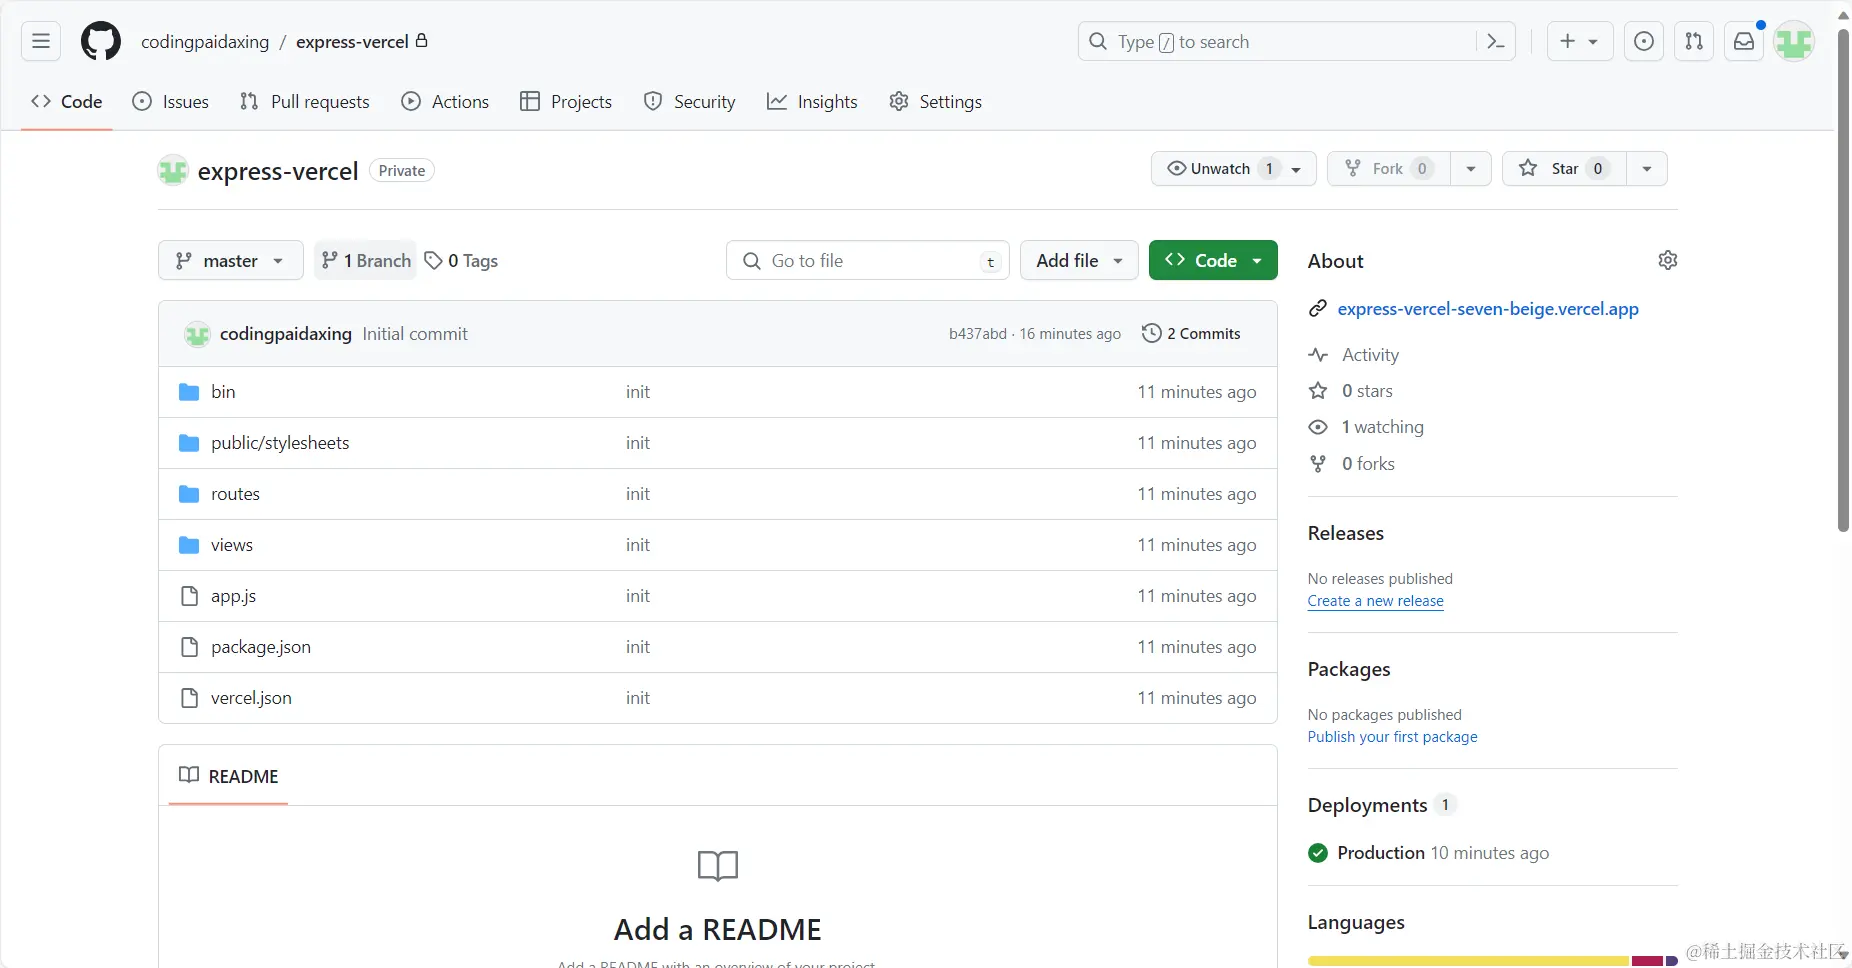Open the create new plus dropdown
Image resolution: width=1852 pixels, height=968 pixels.
click(1580, 41)
